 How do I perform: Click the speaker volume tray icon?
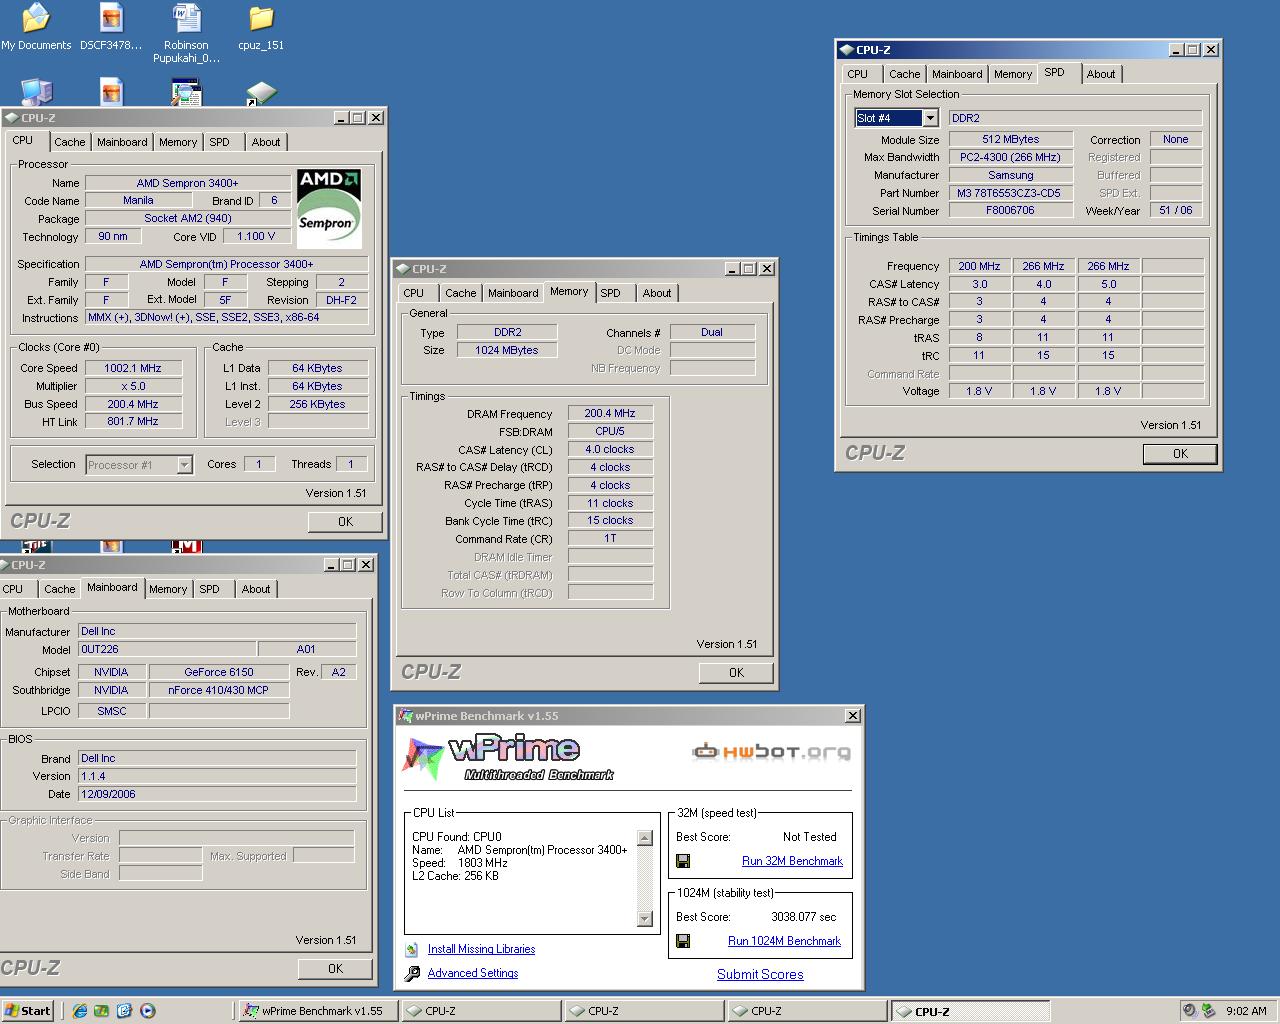click(x=1189, y=1011)
